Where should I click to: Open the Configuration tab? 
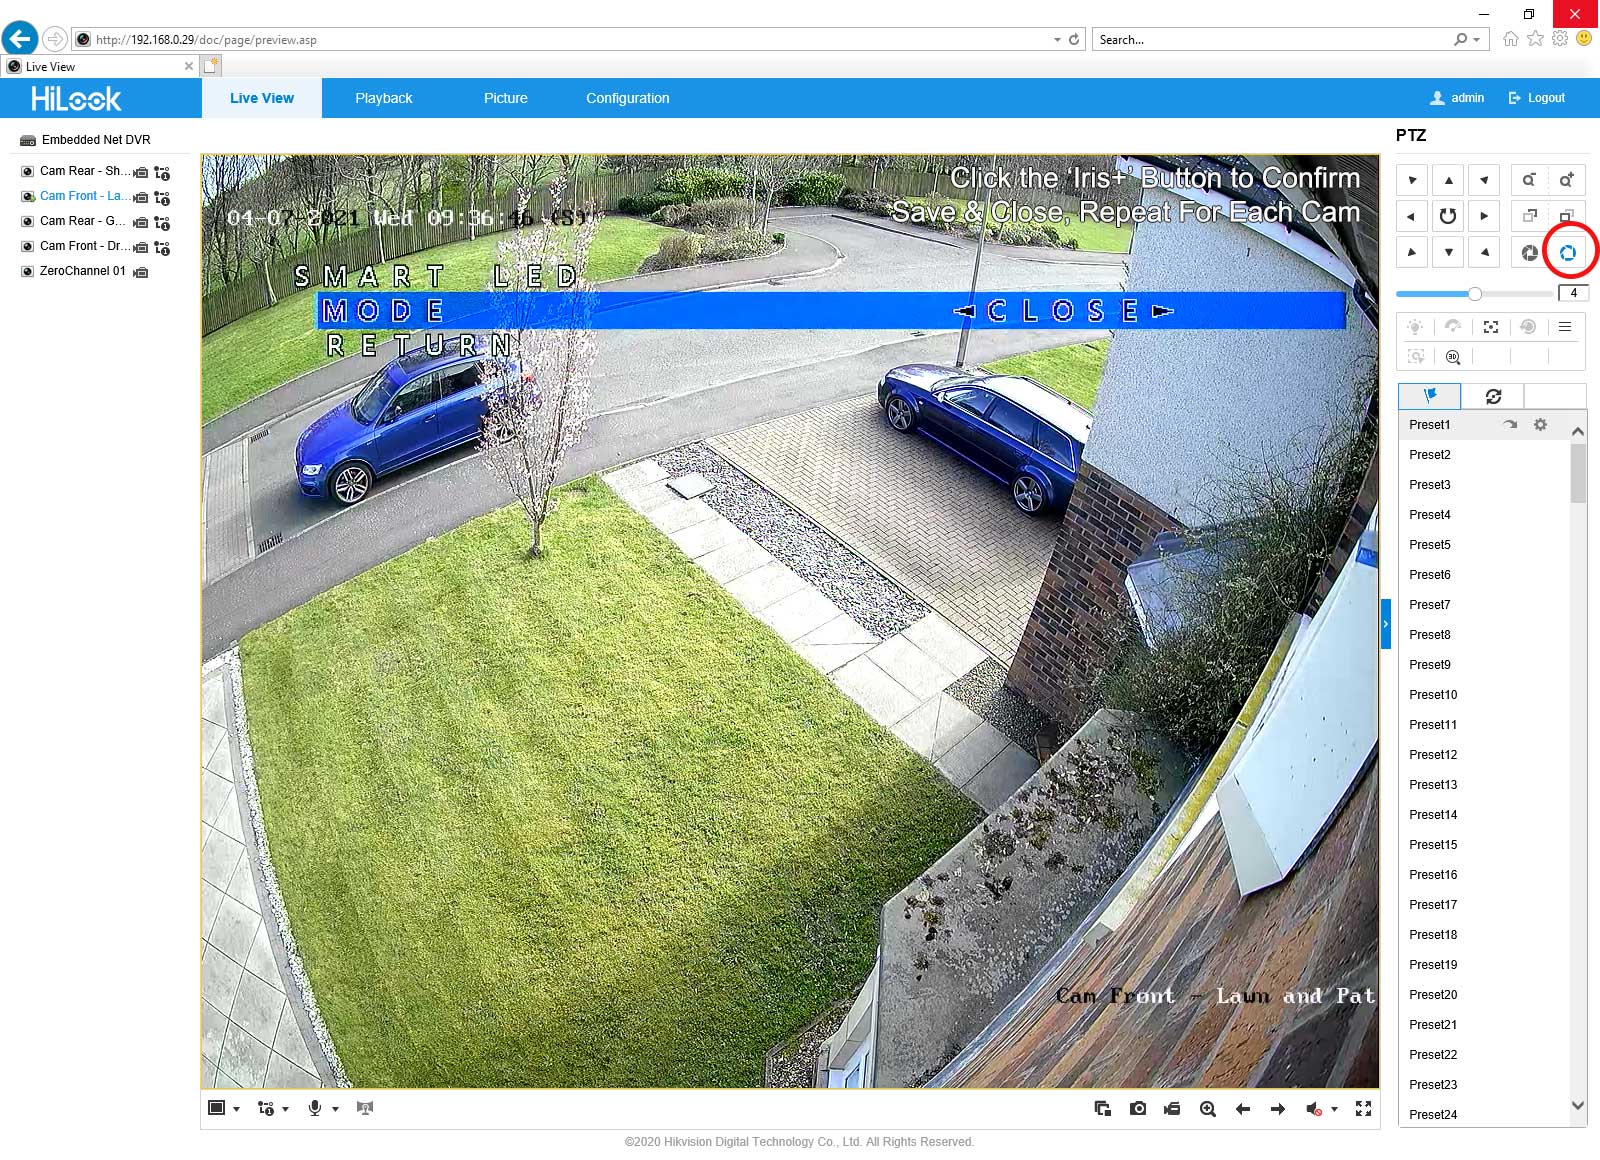coord(627,98)
